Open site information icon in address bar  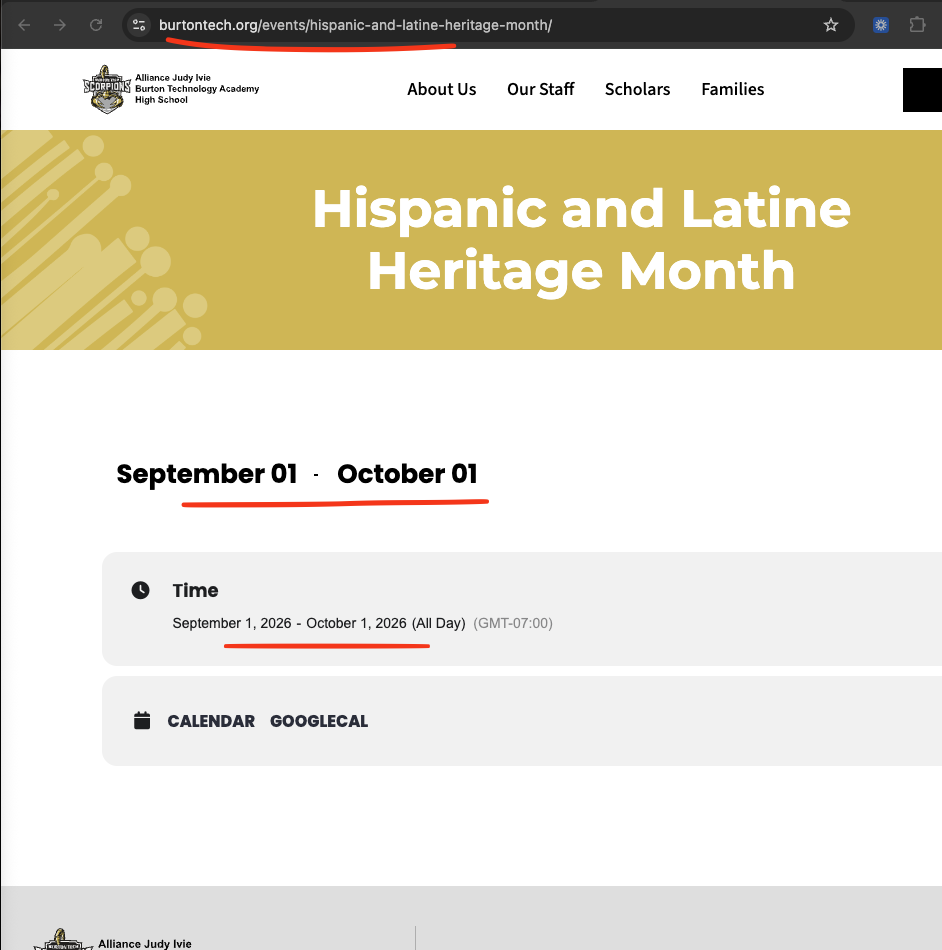click(139, 25)
